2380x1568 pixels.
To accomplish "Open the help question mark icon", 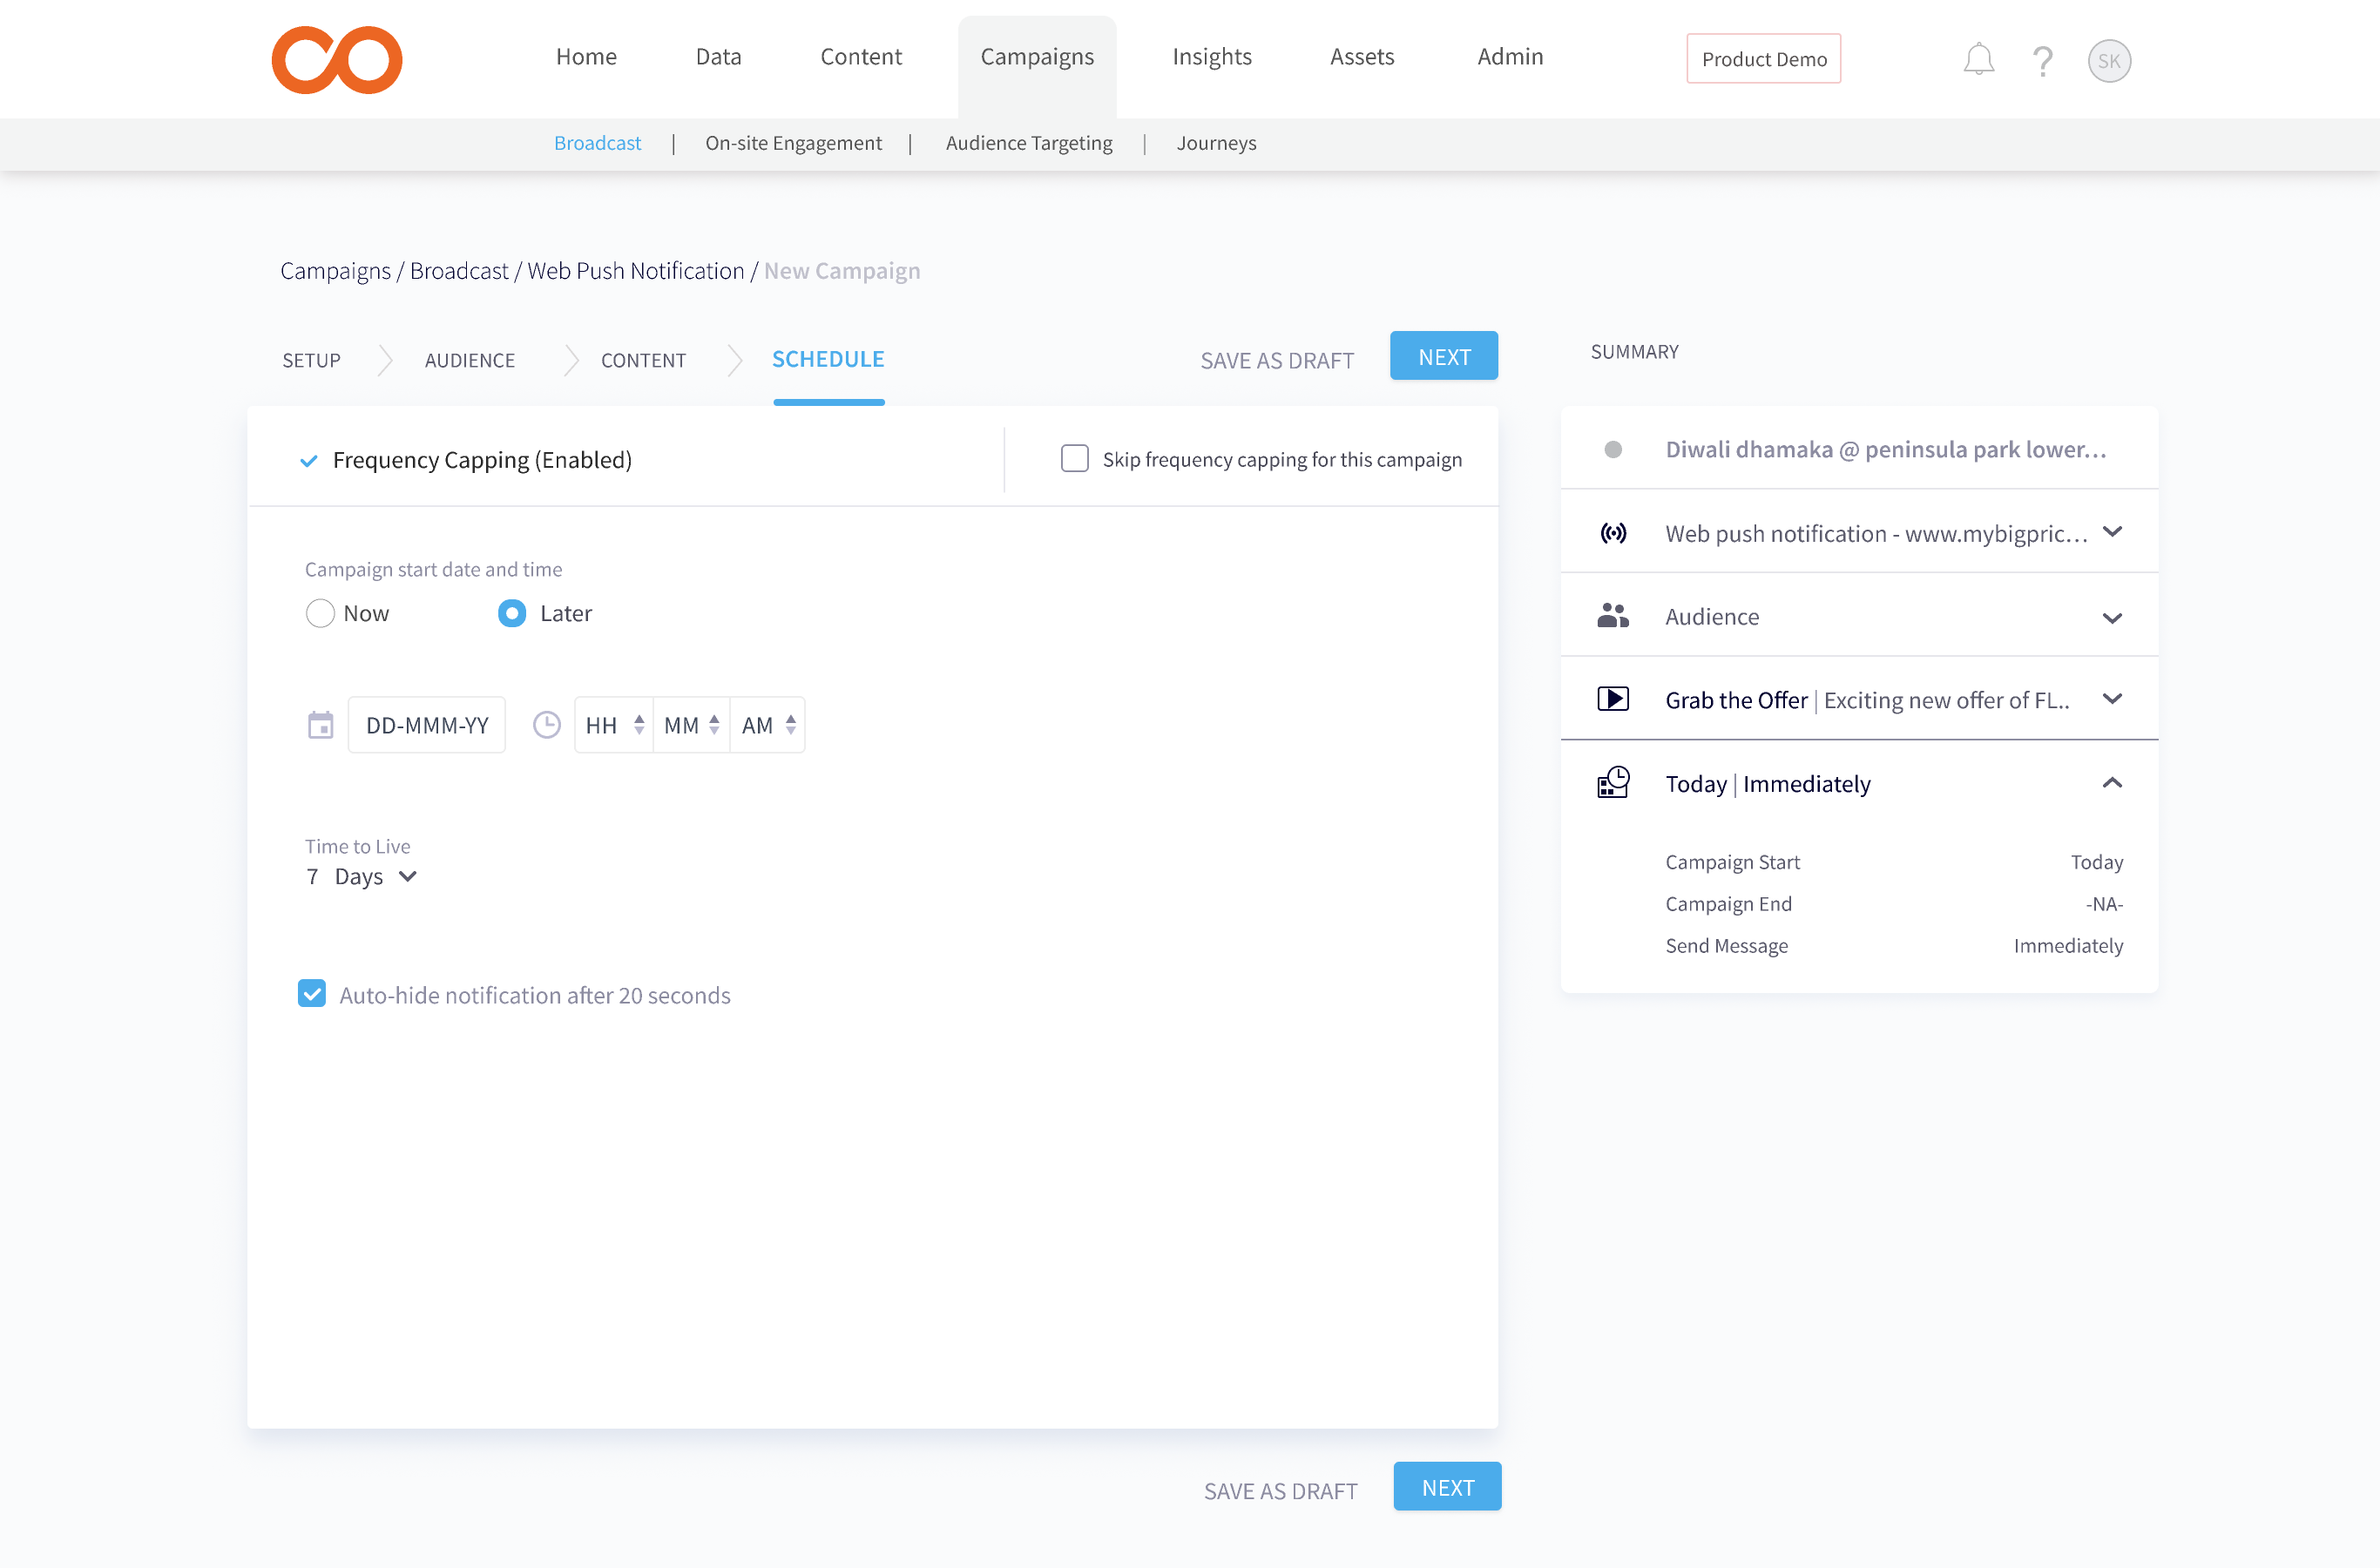I will coord(2042,61).
